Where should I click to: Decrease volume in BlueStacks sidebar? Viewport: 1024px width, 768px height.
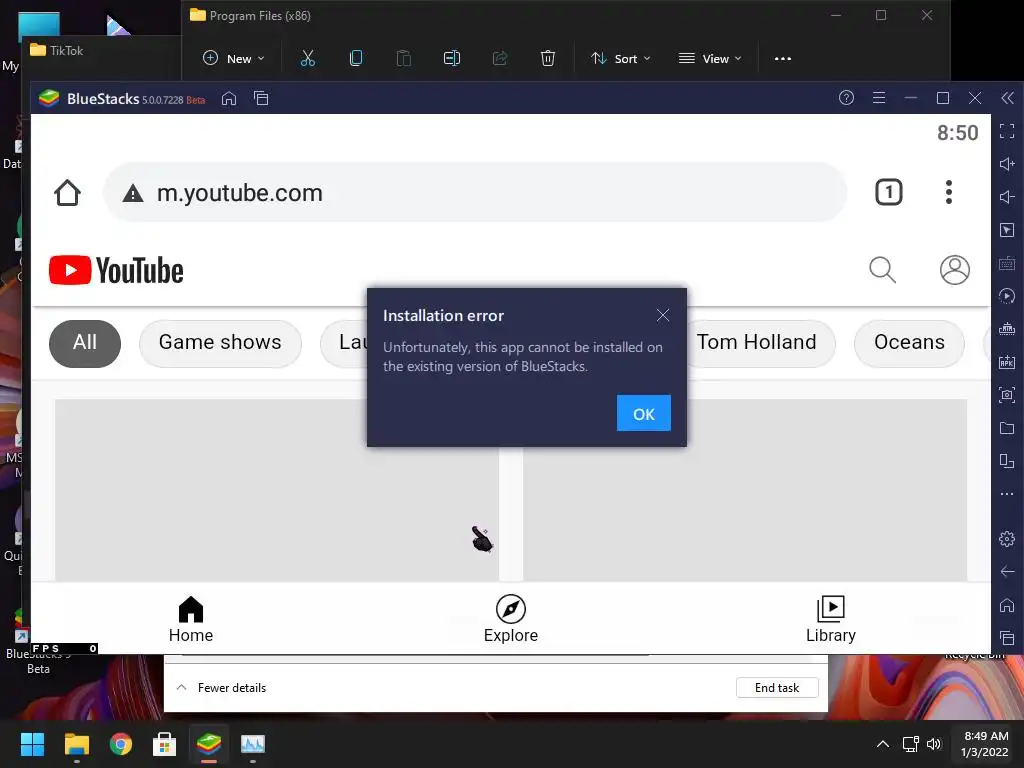(x=1007, y=197)
